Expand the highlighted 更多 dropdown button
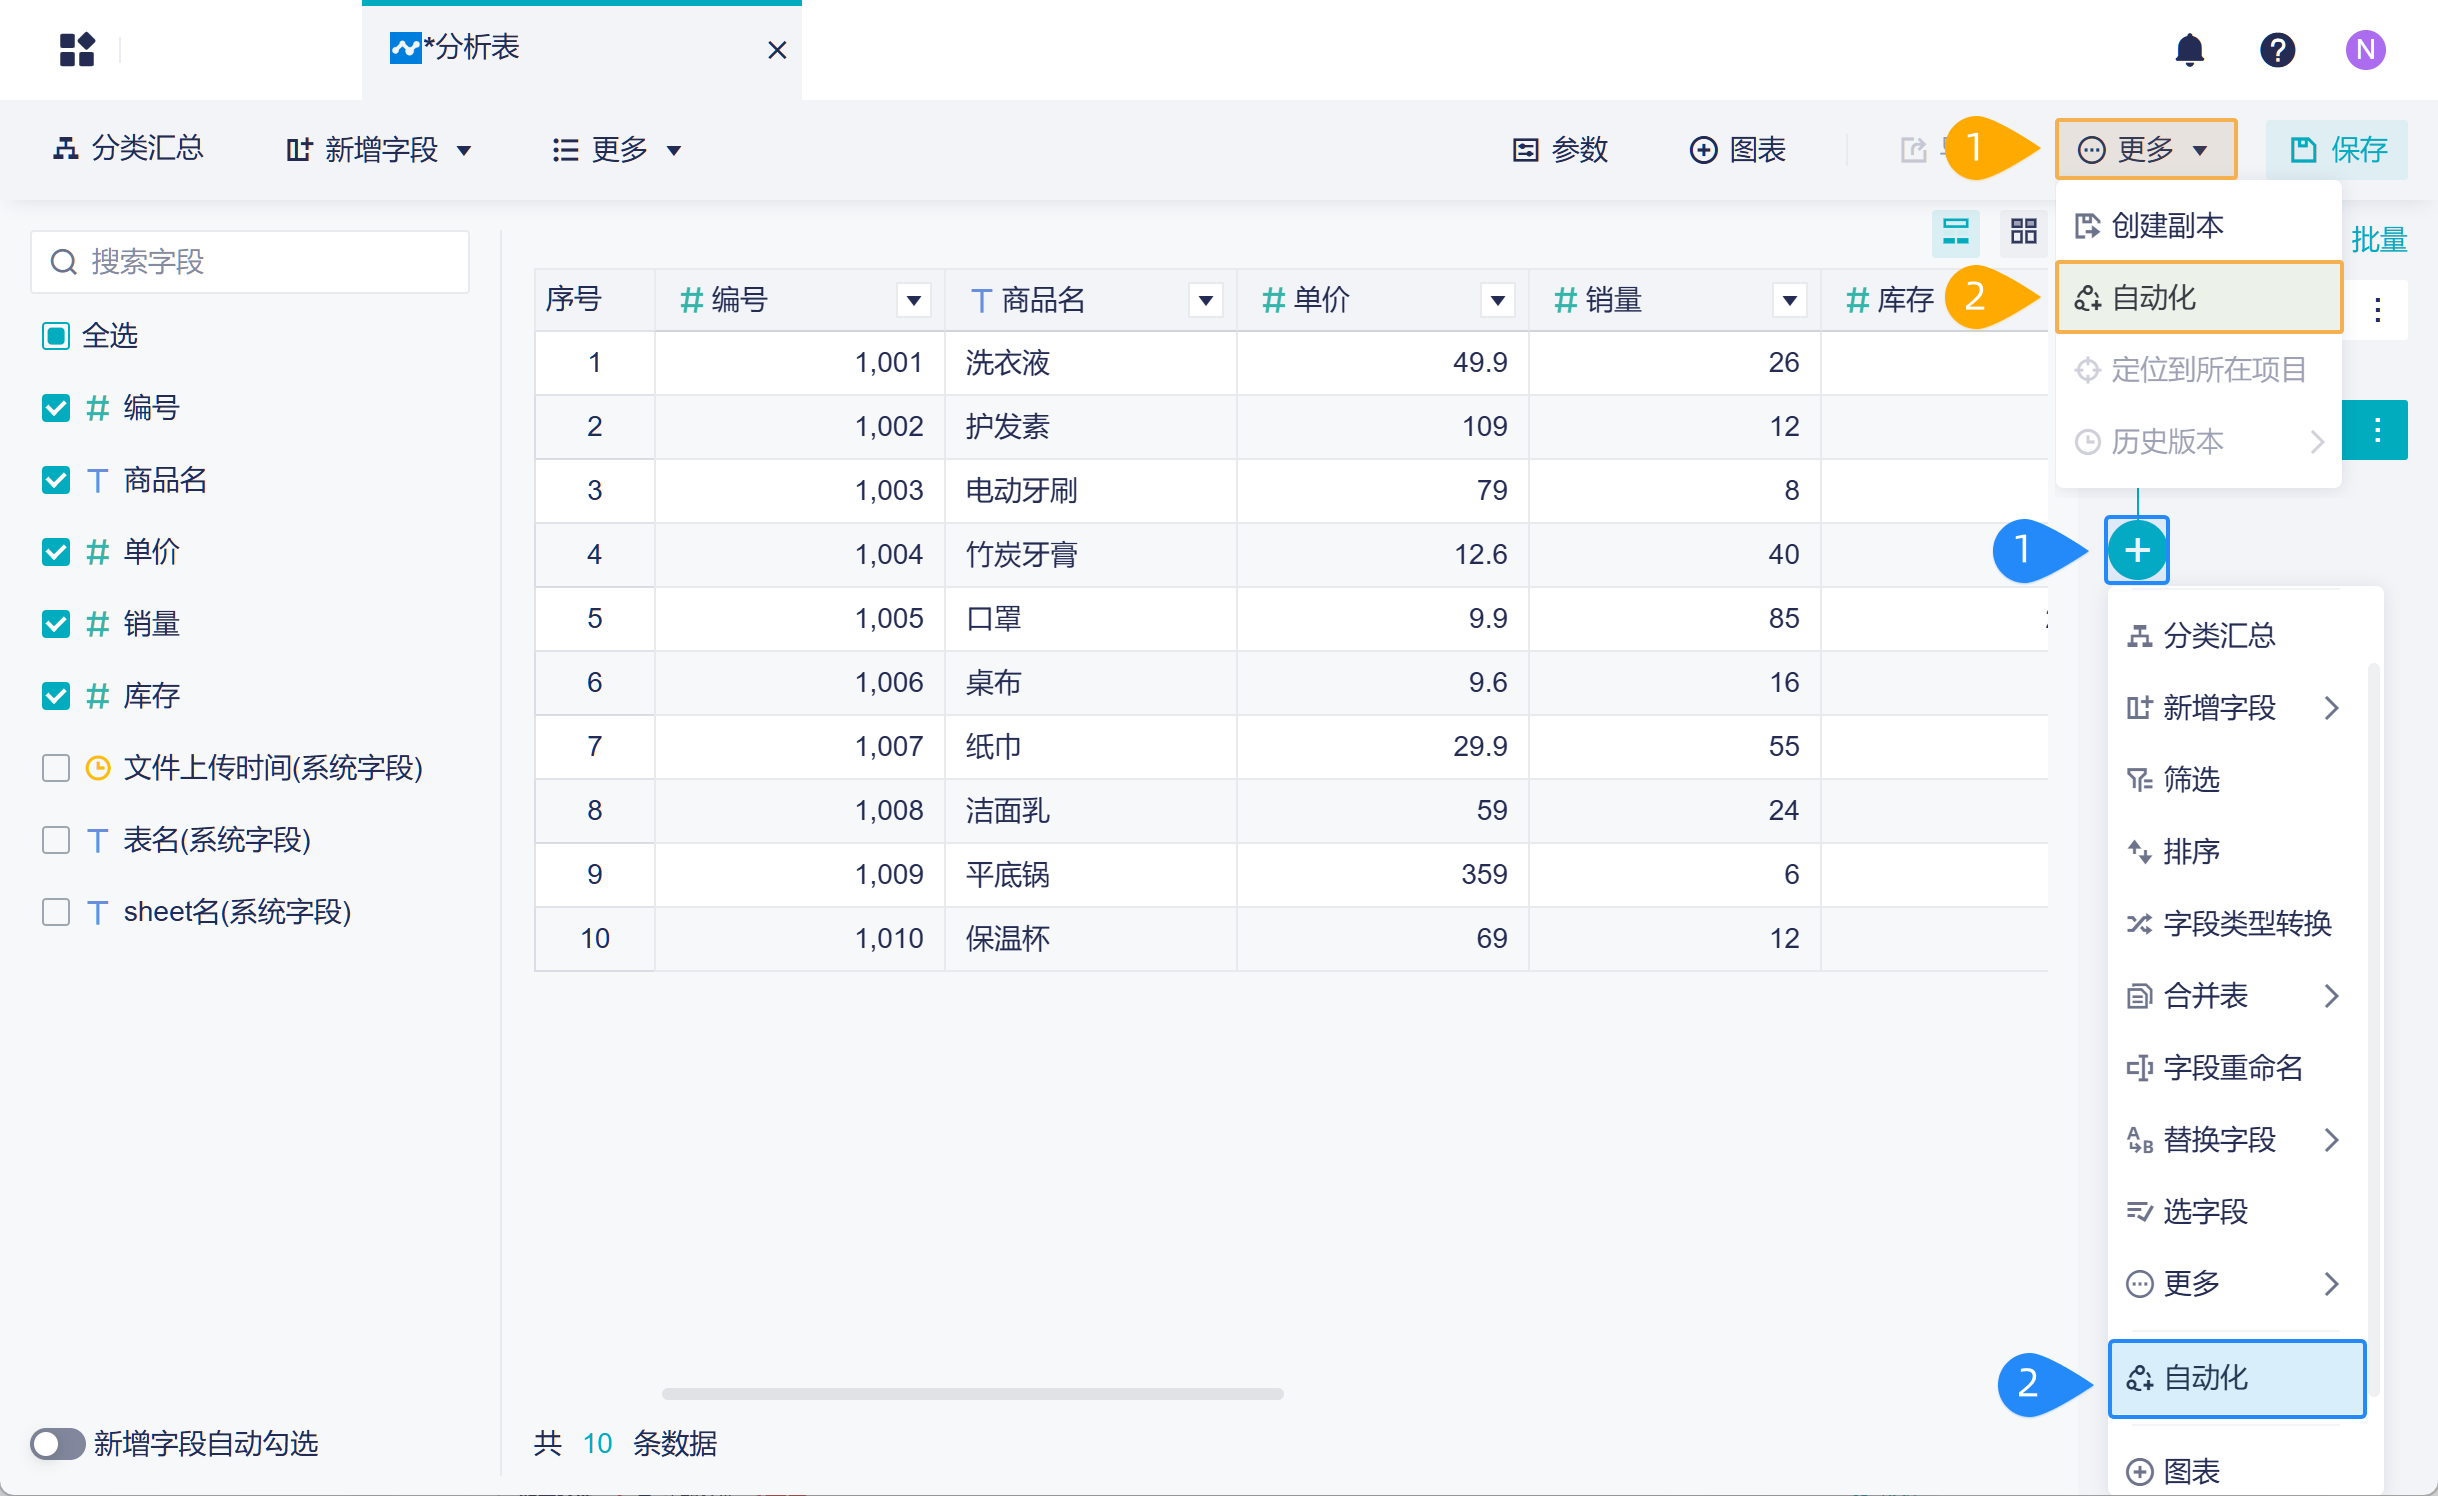 click(x=2146, y=150)
